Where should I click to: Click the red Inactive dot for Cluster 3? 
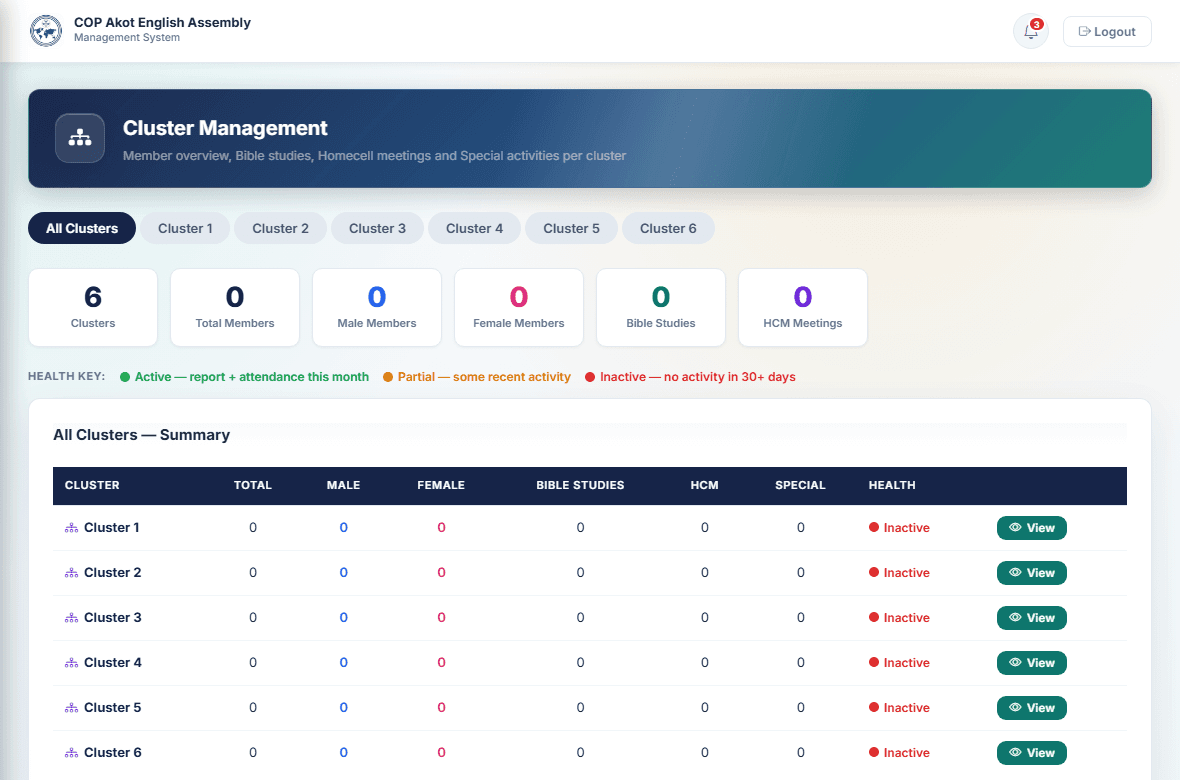click(x=874, y=617)
